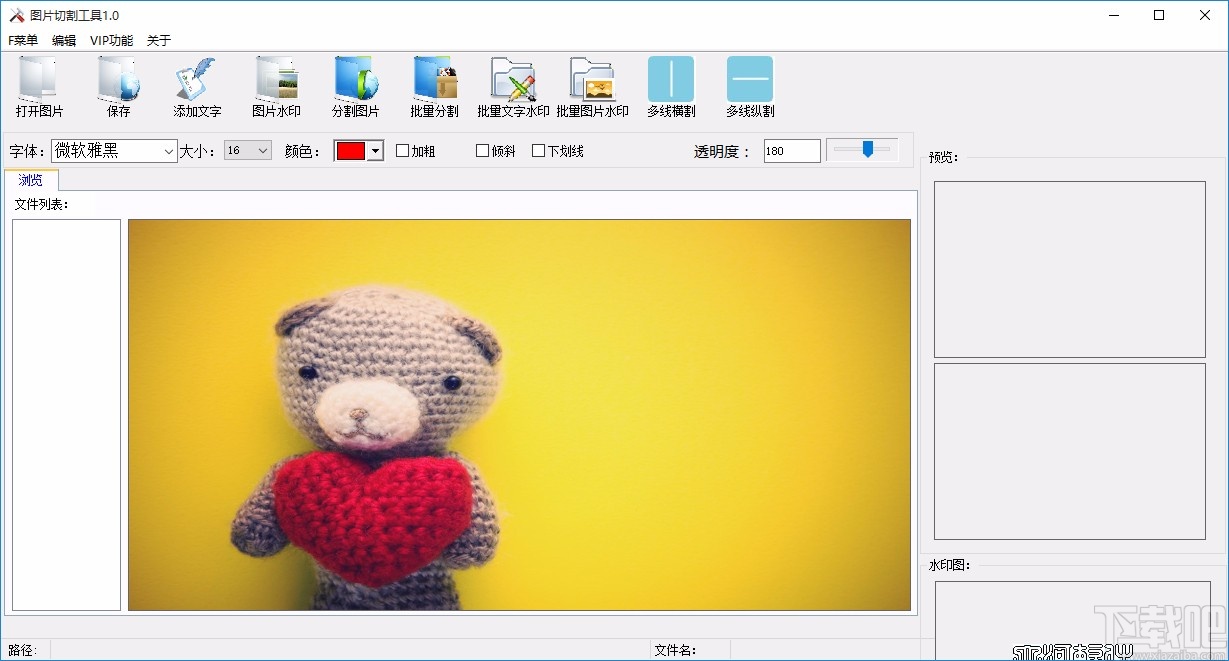Click the empty 文件列表 file list box

[66, 415]
